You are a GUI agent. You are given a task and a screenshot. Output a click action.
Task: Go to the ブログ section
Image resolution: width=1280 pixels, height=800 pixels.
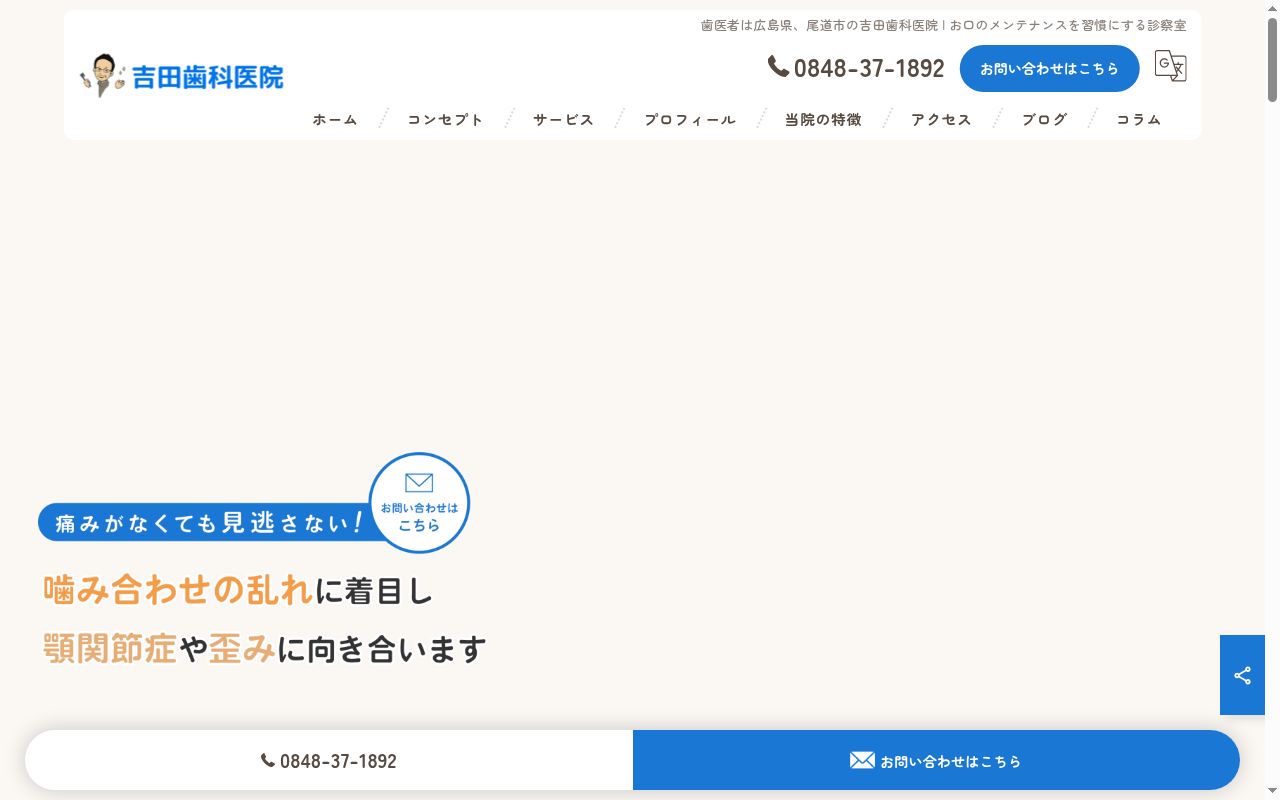(x=1045, y=119)
